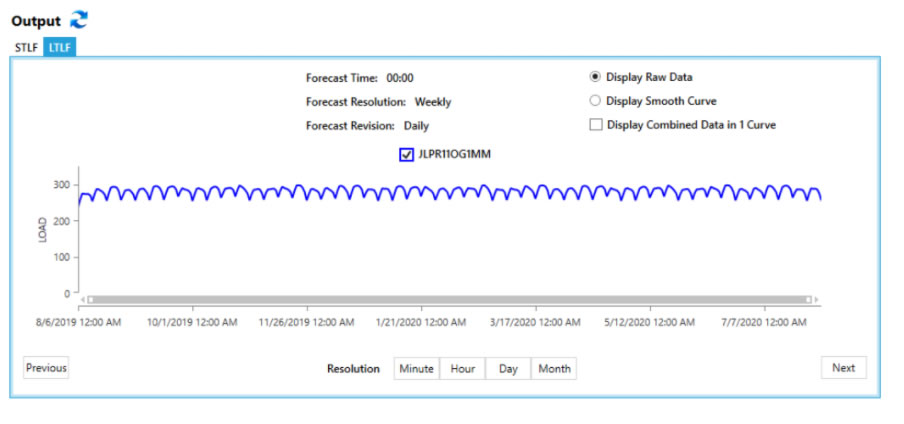Screen dimensions: 904x424
Task: Click the left arrow of the chart scrollbar
Action: coord(84,299)
